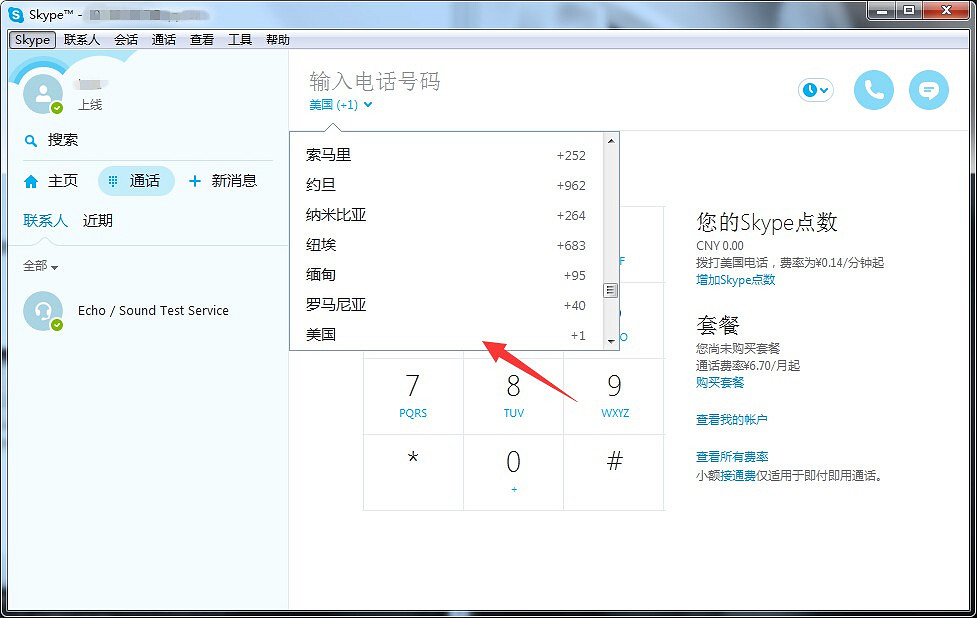Open the 美国 (+1) country code dropdown
The height and width of the screenshot is (618, 977).
coord(338,104)
